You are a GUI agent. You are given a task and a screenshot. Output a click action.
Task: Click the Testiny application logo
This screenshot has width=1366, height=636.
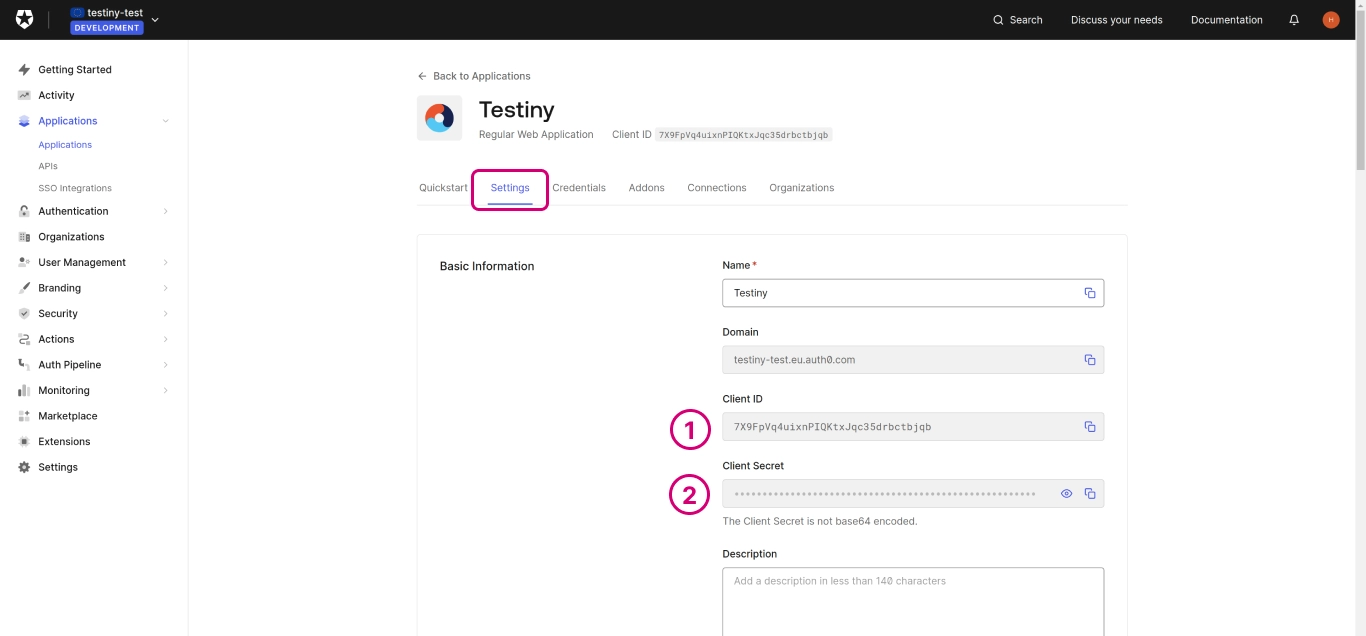[x=439, y=118]
